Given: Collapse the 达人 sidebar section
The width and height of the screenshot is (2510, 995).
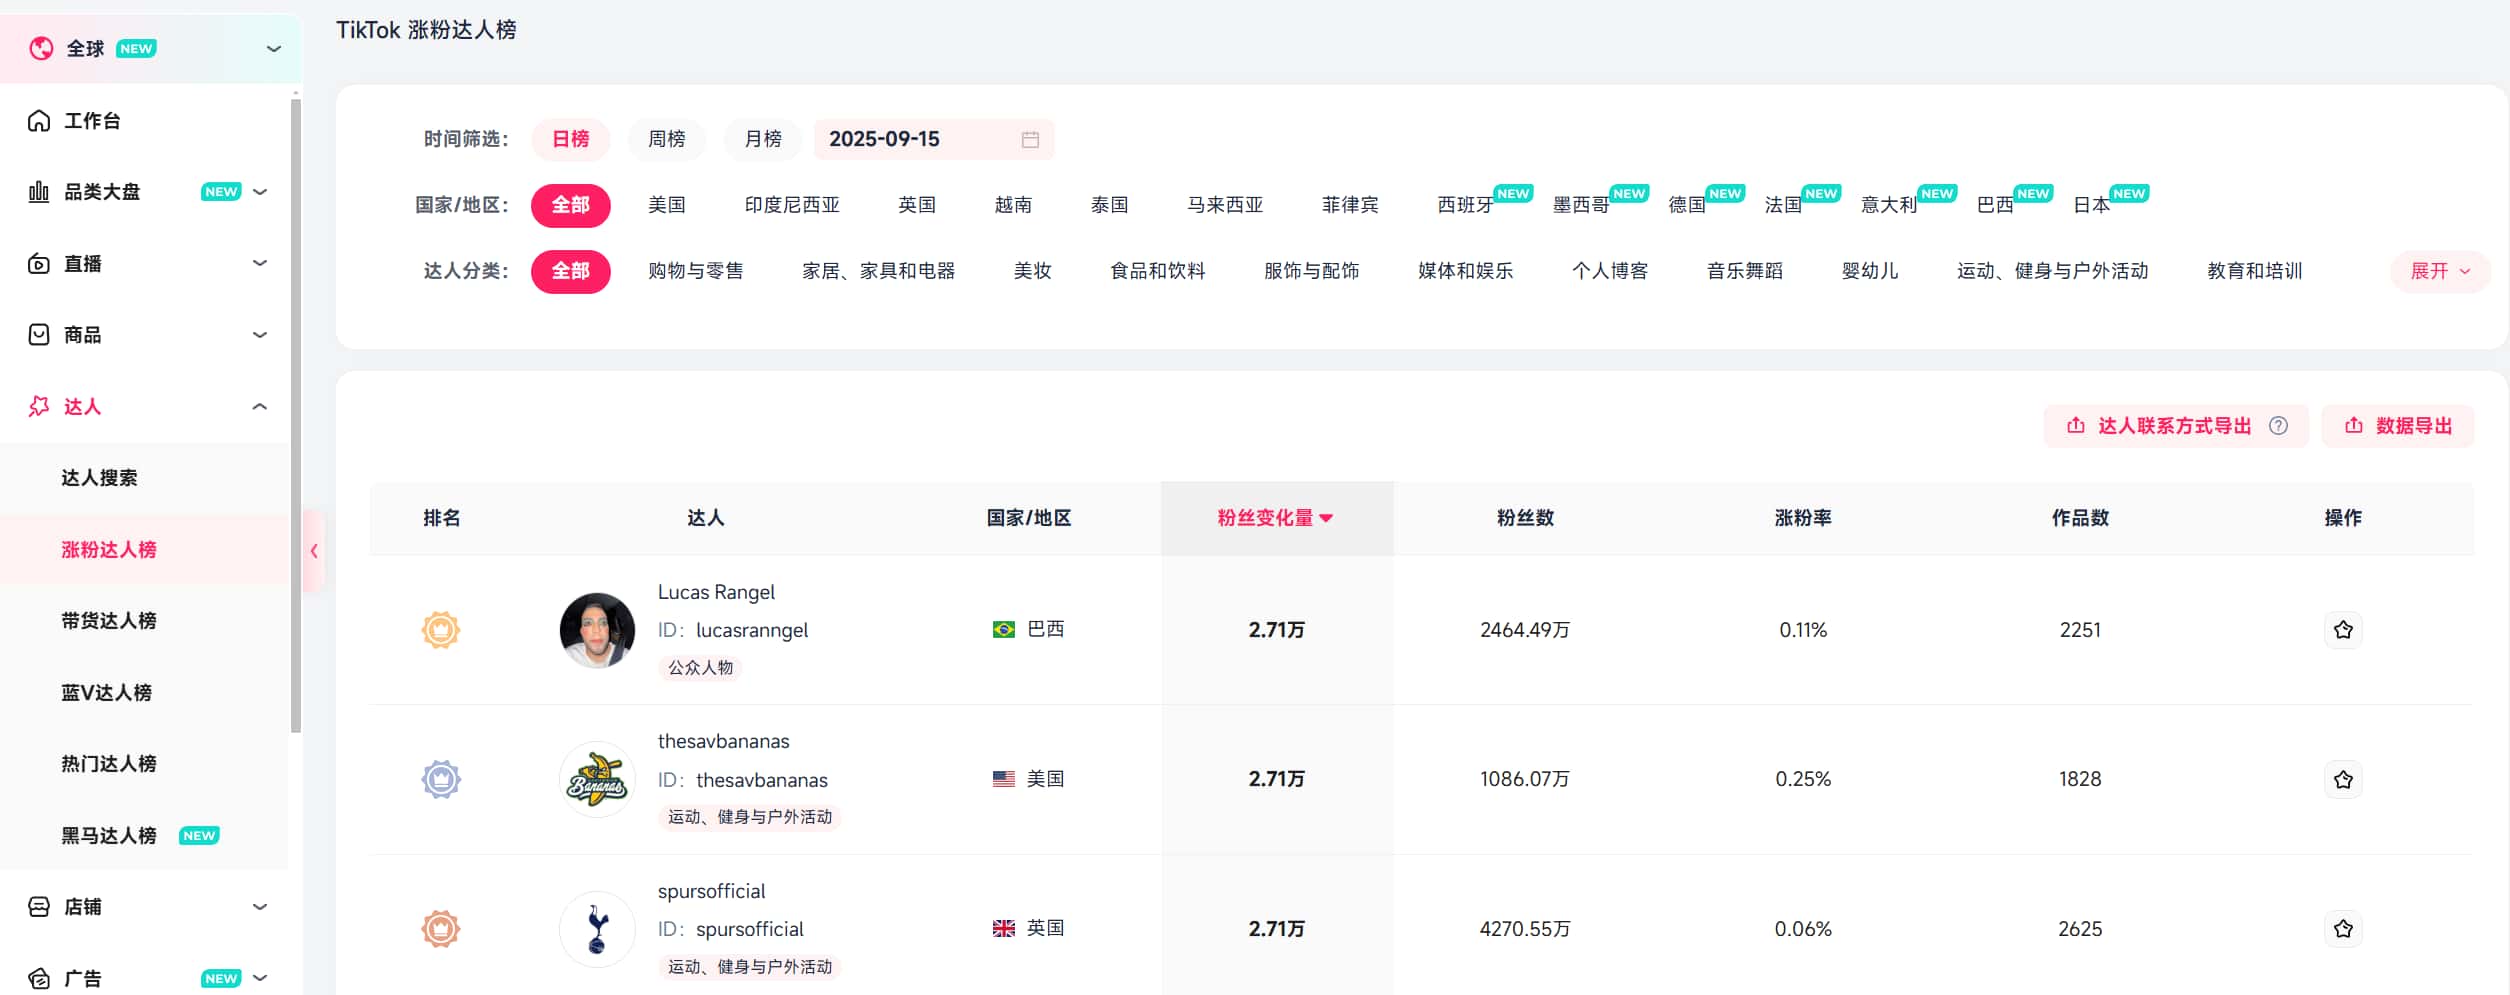Looking at the screenshot, I should 259,407.
